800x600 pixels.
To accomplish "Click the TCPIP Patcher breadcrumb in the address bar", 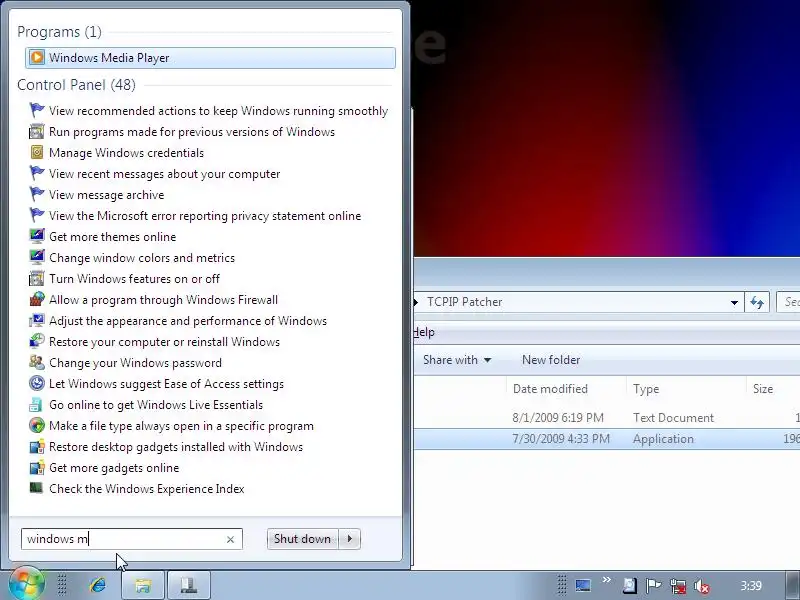I will coord(465,302).
